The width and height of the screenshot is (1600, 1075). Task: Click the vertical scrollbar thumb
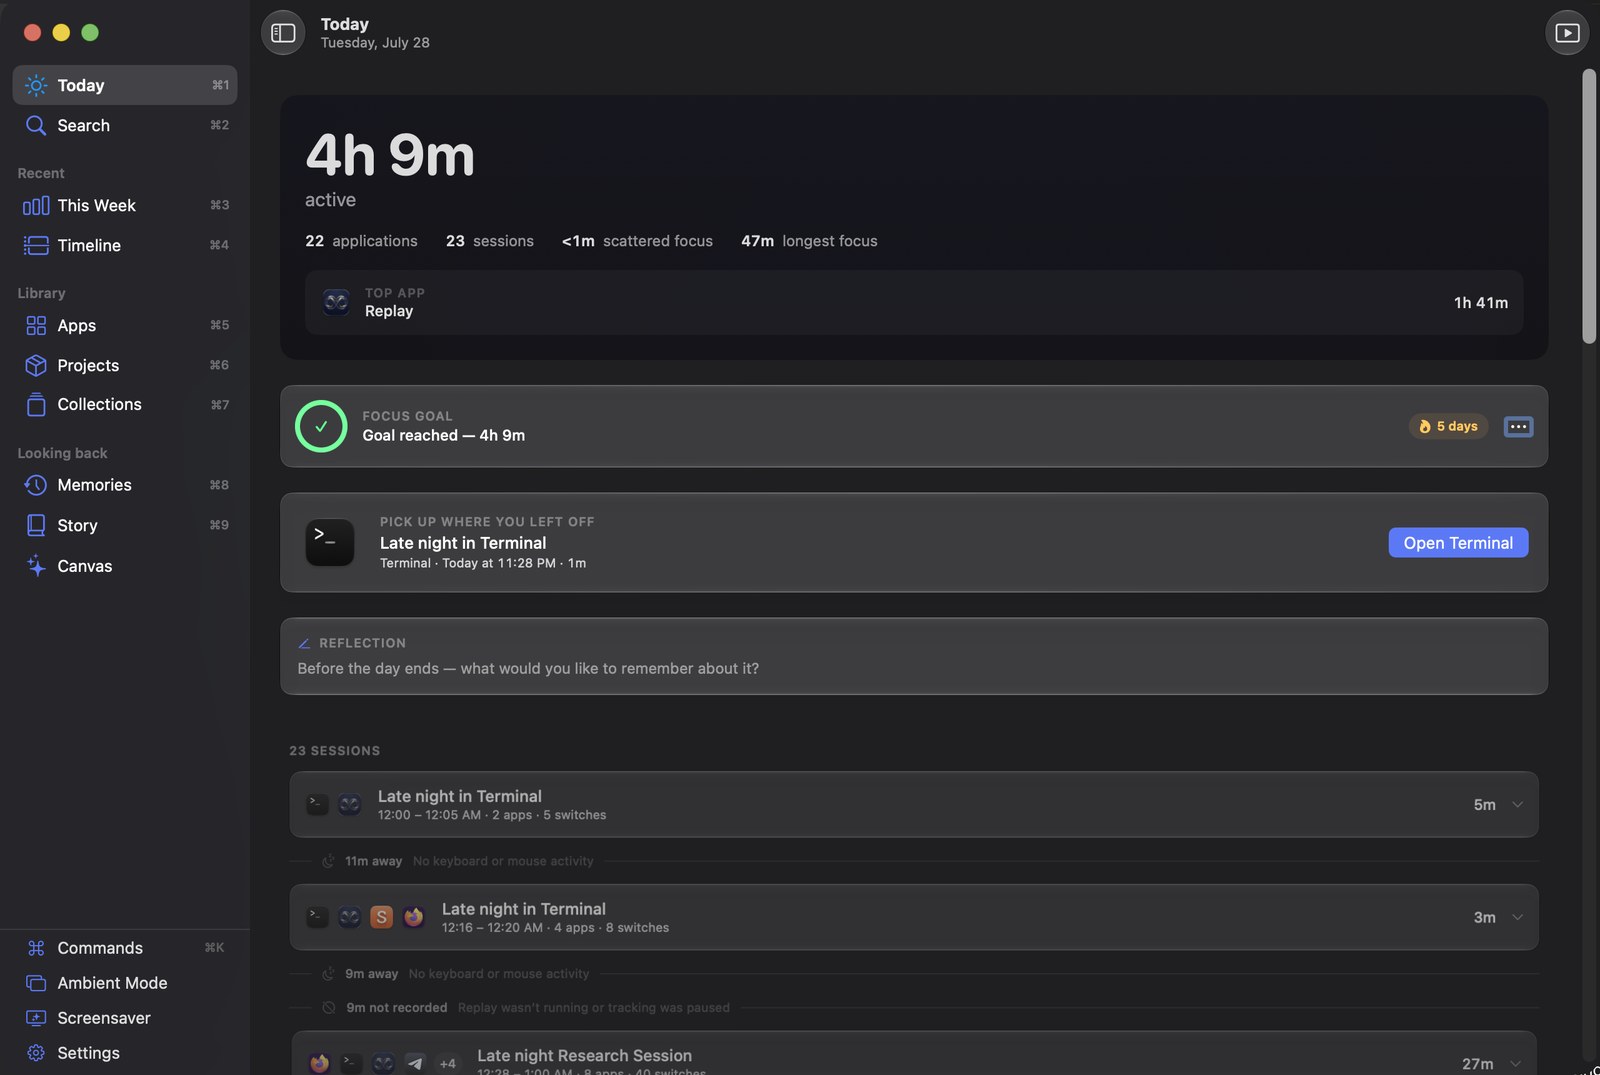[1589, 207]
